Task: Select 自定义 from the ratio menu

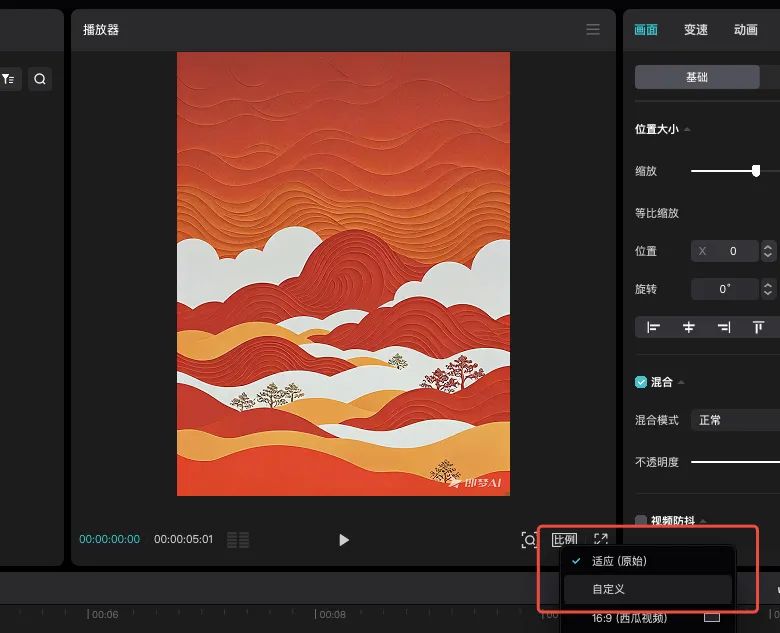Action: (608, 589)
